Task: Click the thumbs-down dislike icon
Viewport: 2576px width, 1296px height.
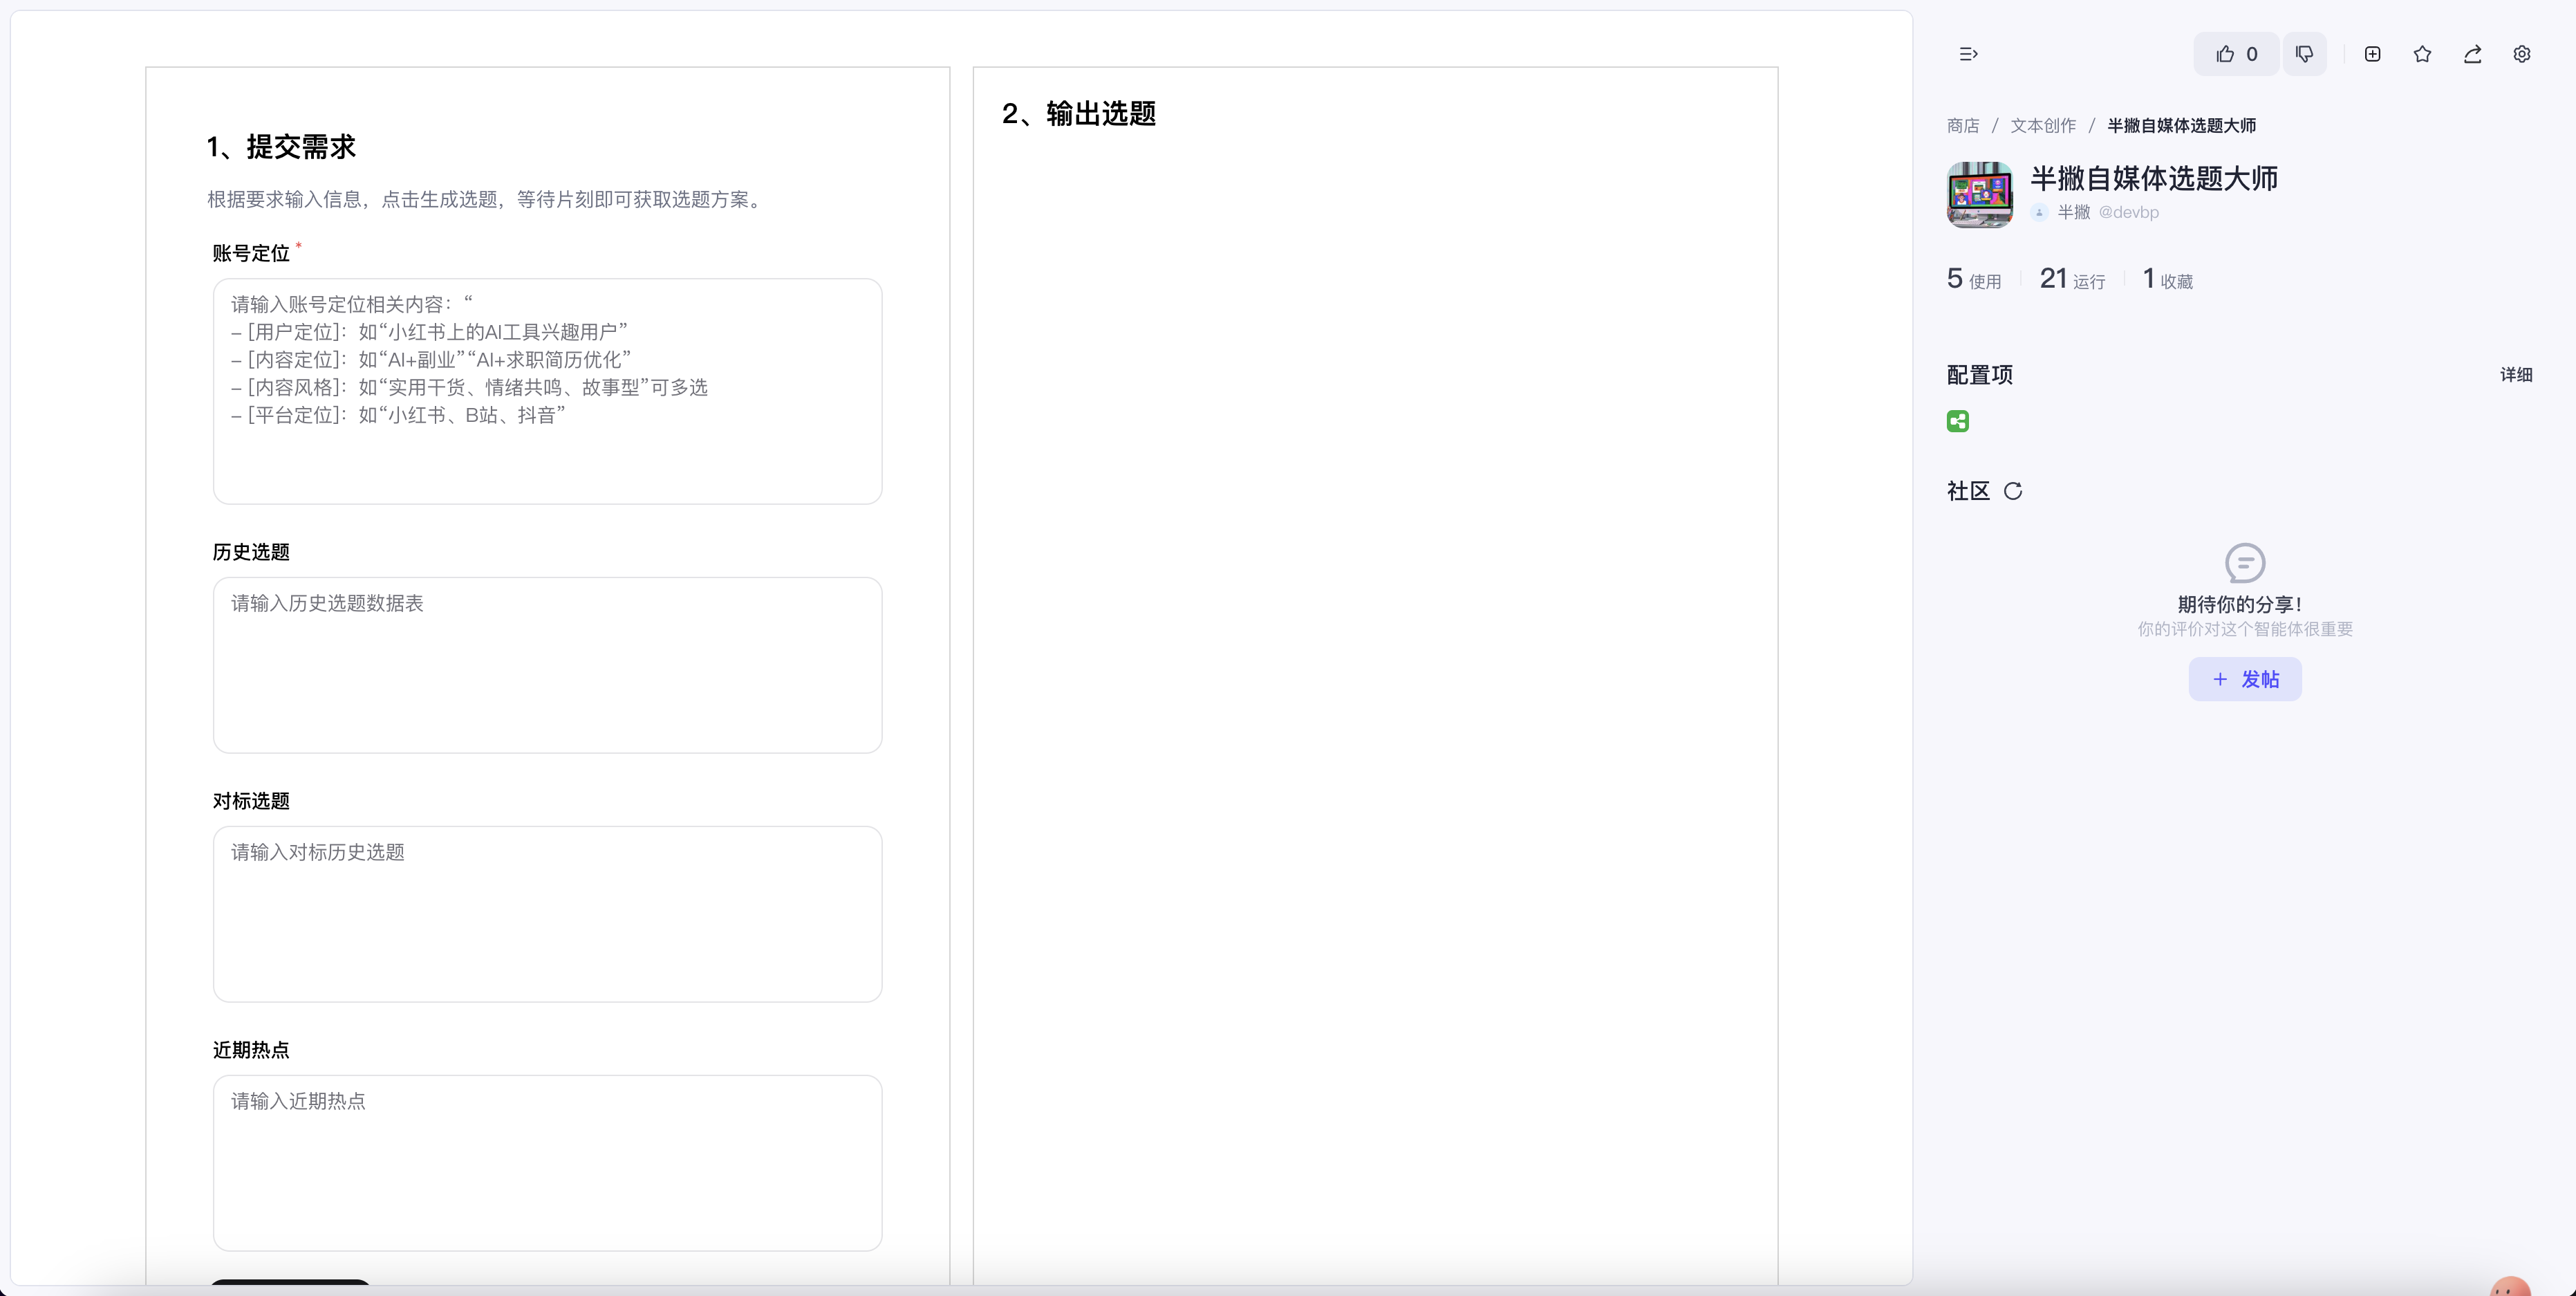Action: tap(2304, 54)
